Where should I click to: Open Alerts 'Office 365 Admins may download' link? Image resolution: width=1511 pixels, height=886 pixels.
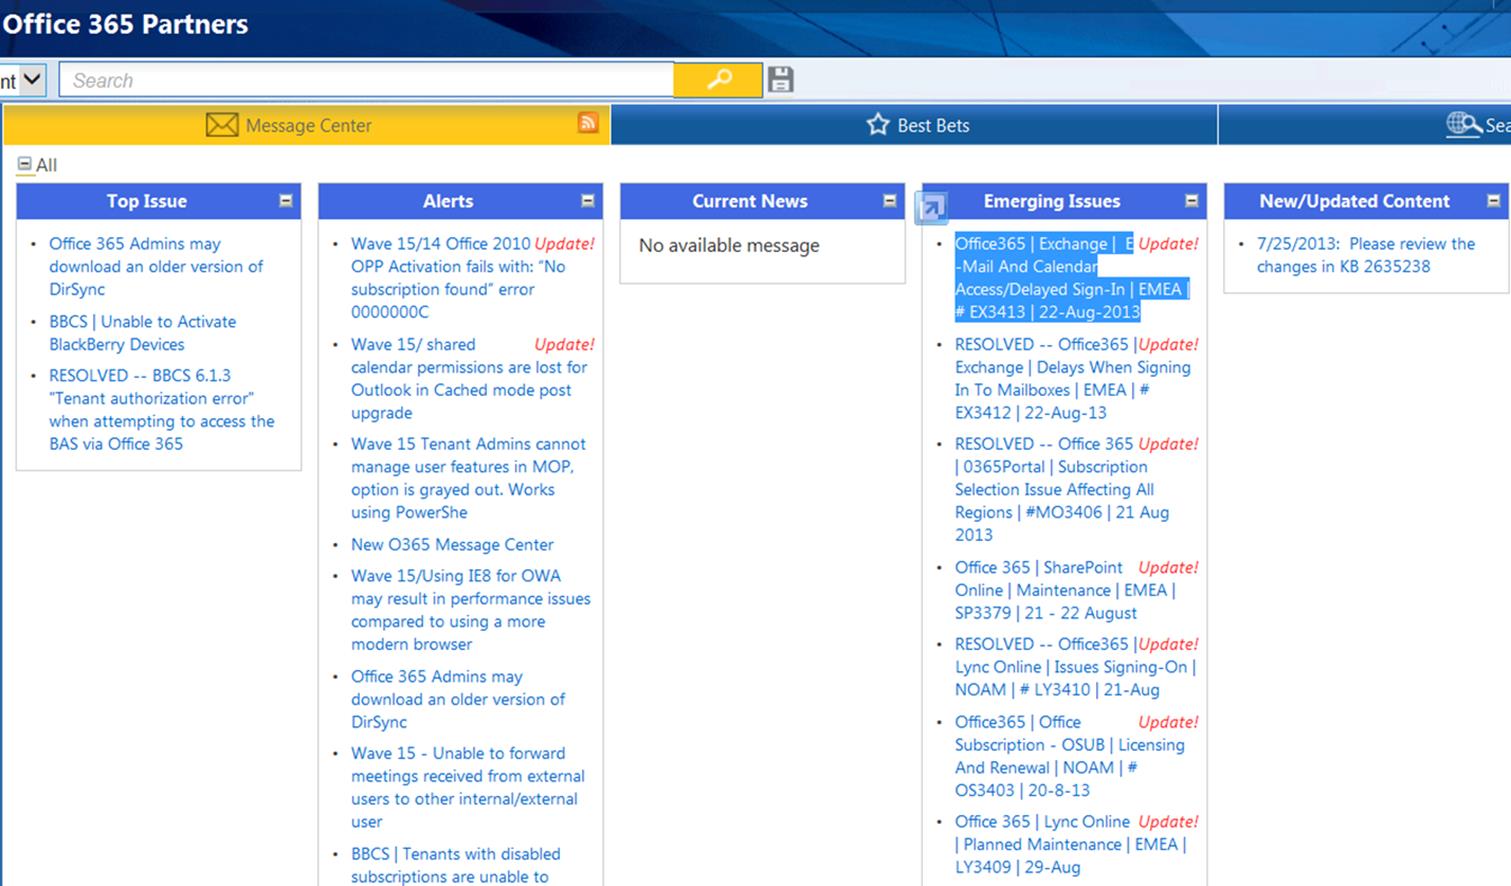point(458,699)
